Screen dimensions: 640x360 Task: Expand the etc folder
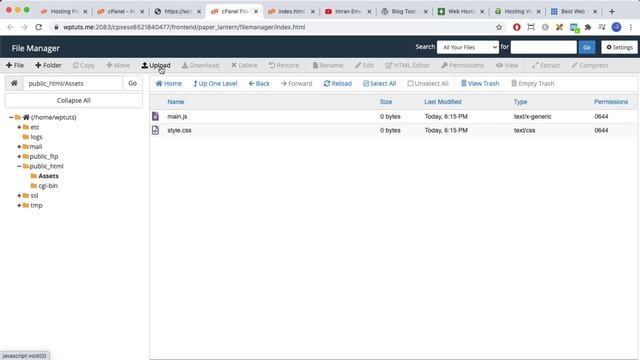(19, 127)
